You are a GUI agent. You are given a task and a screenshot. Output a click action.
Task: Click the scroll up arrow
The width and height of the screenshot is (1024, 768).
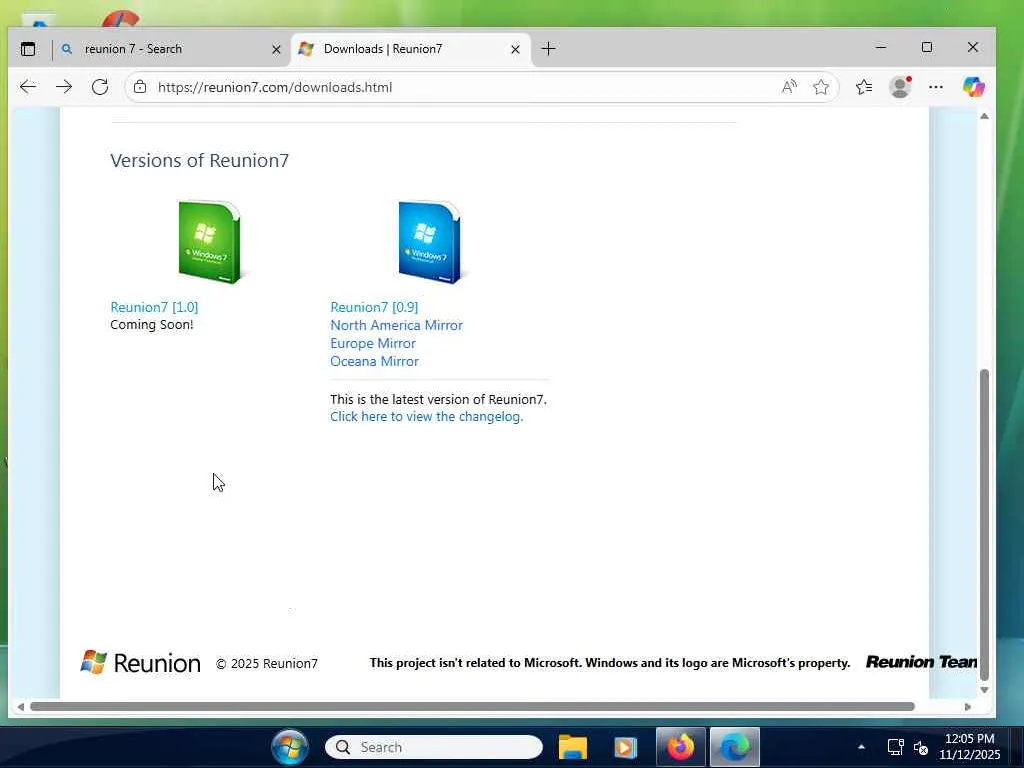coord(984,116)
